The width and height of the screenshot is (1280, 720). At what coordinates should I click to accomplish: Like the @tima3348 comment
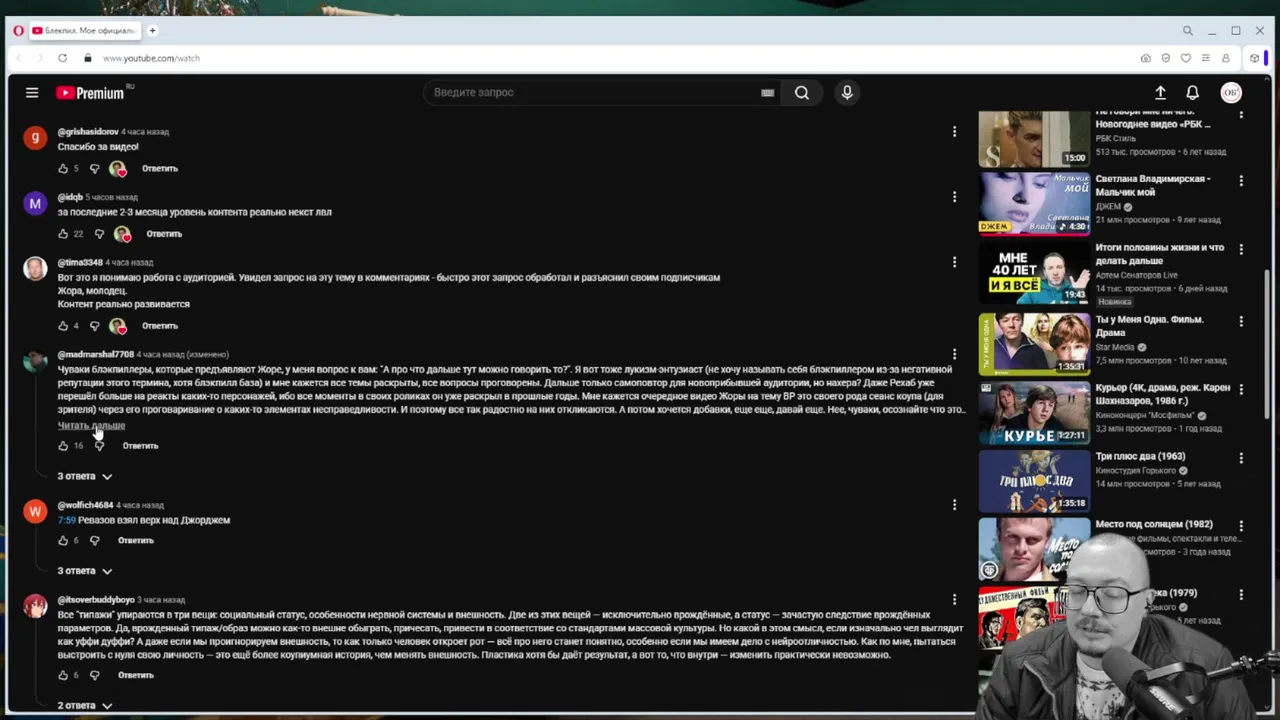63,326
